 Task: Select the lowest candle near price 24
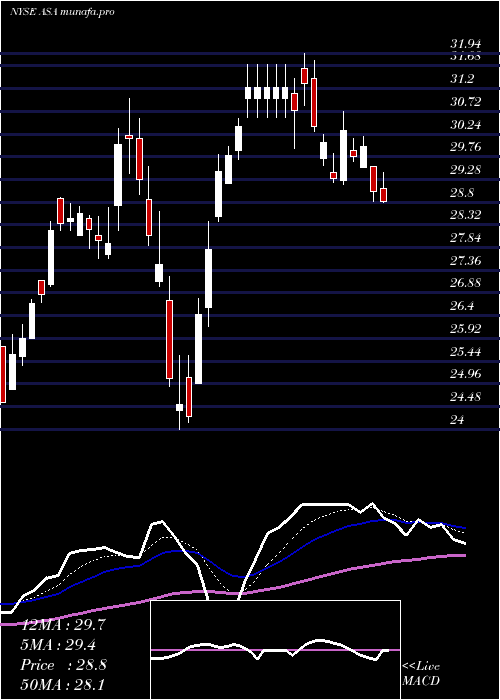point(179,407)
